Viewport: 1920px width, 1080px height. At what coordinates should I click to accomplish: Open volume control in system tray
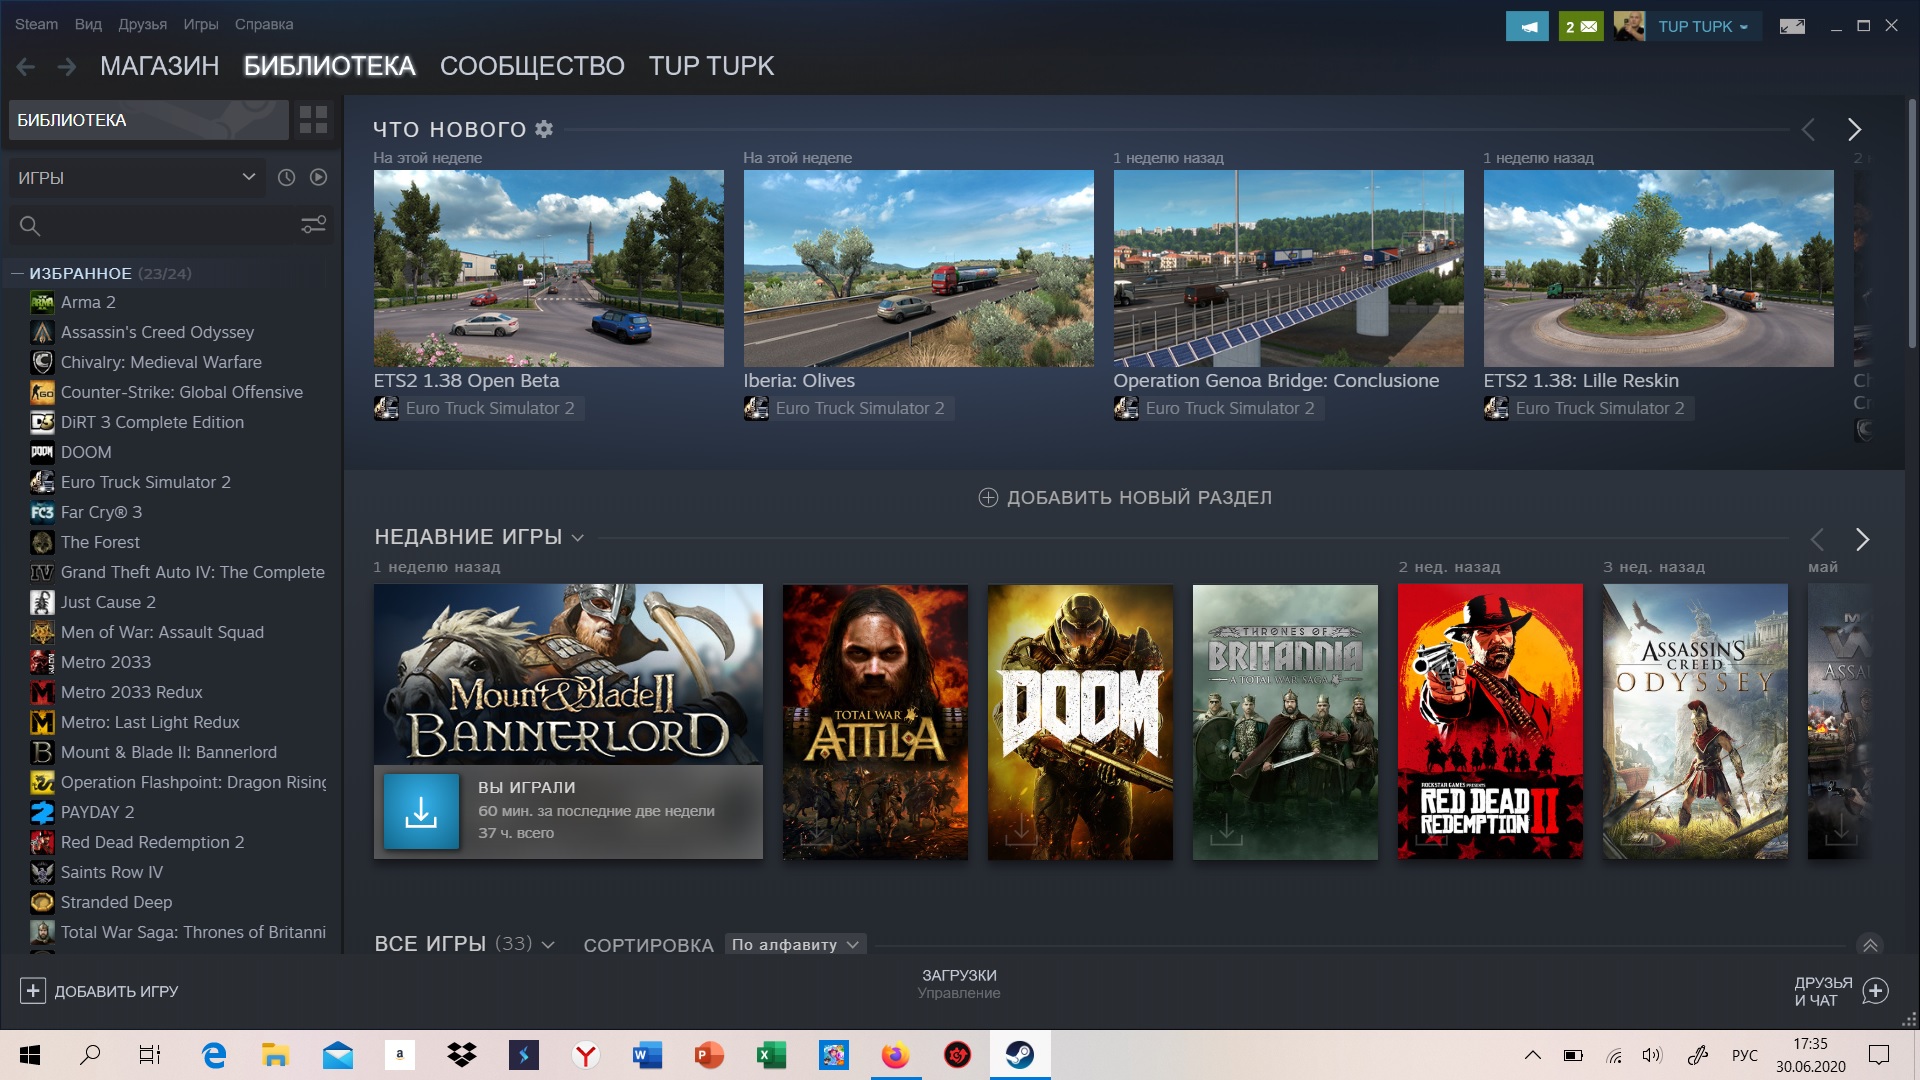[1652, 1055]
